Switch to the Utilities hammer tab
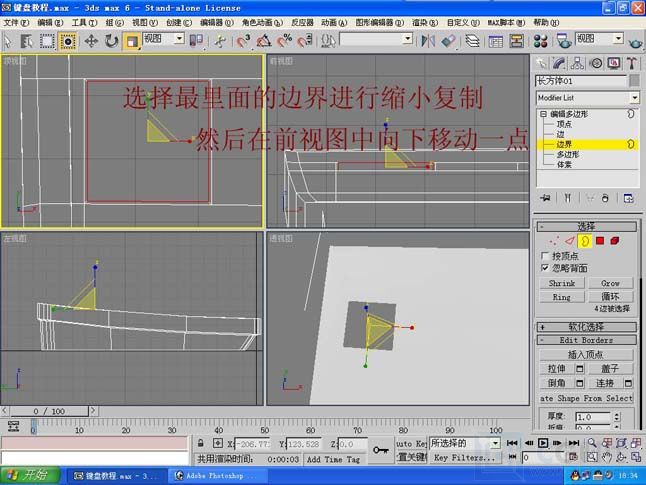646x485 pixels. pos(632,63)
